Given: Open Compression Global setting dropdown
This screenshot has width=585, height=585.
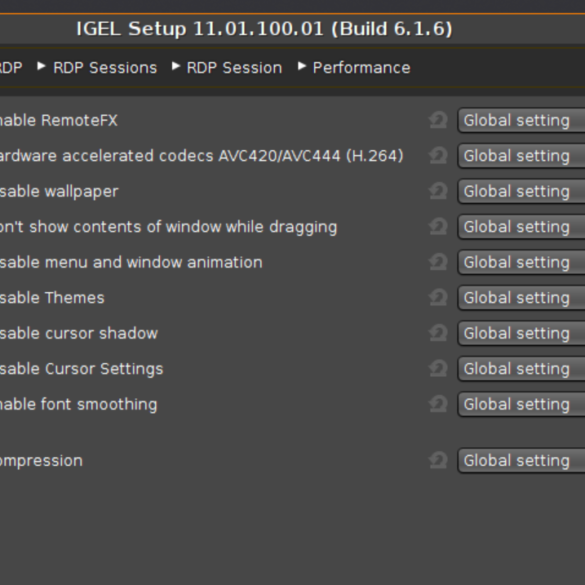Looking at the screenshot, I should tap(521, 460).
